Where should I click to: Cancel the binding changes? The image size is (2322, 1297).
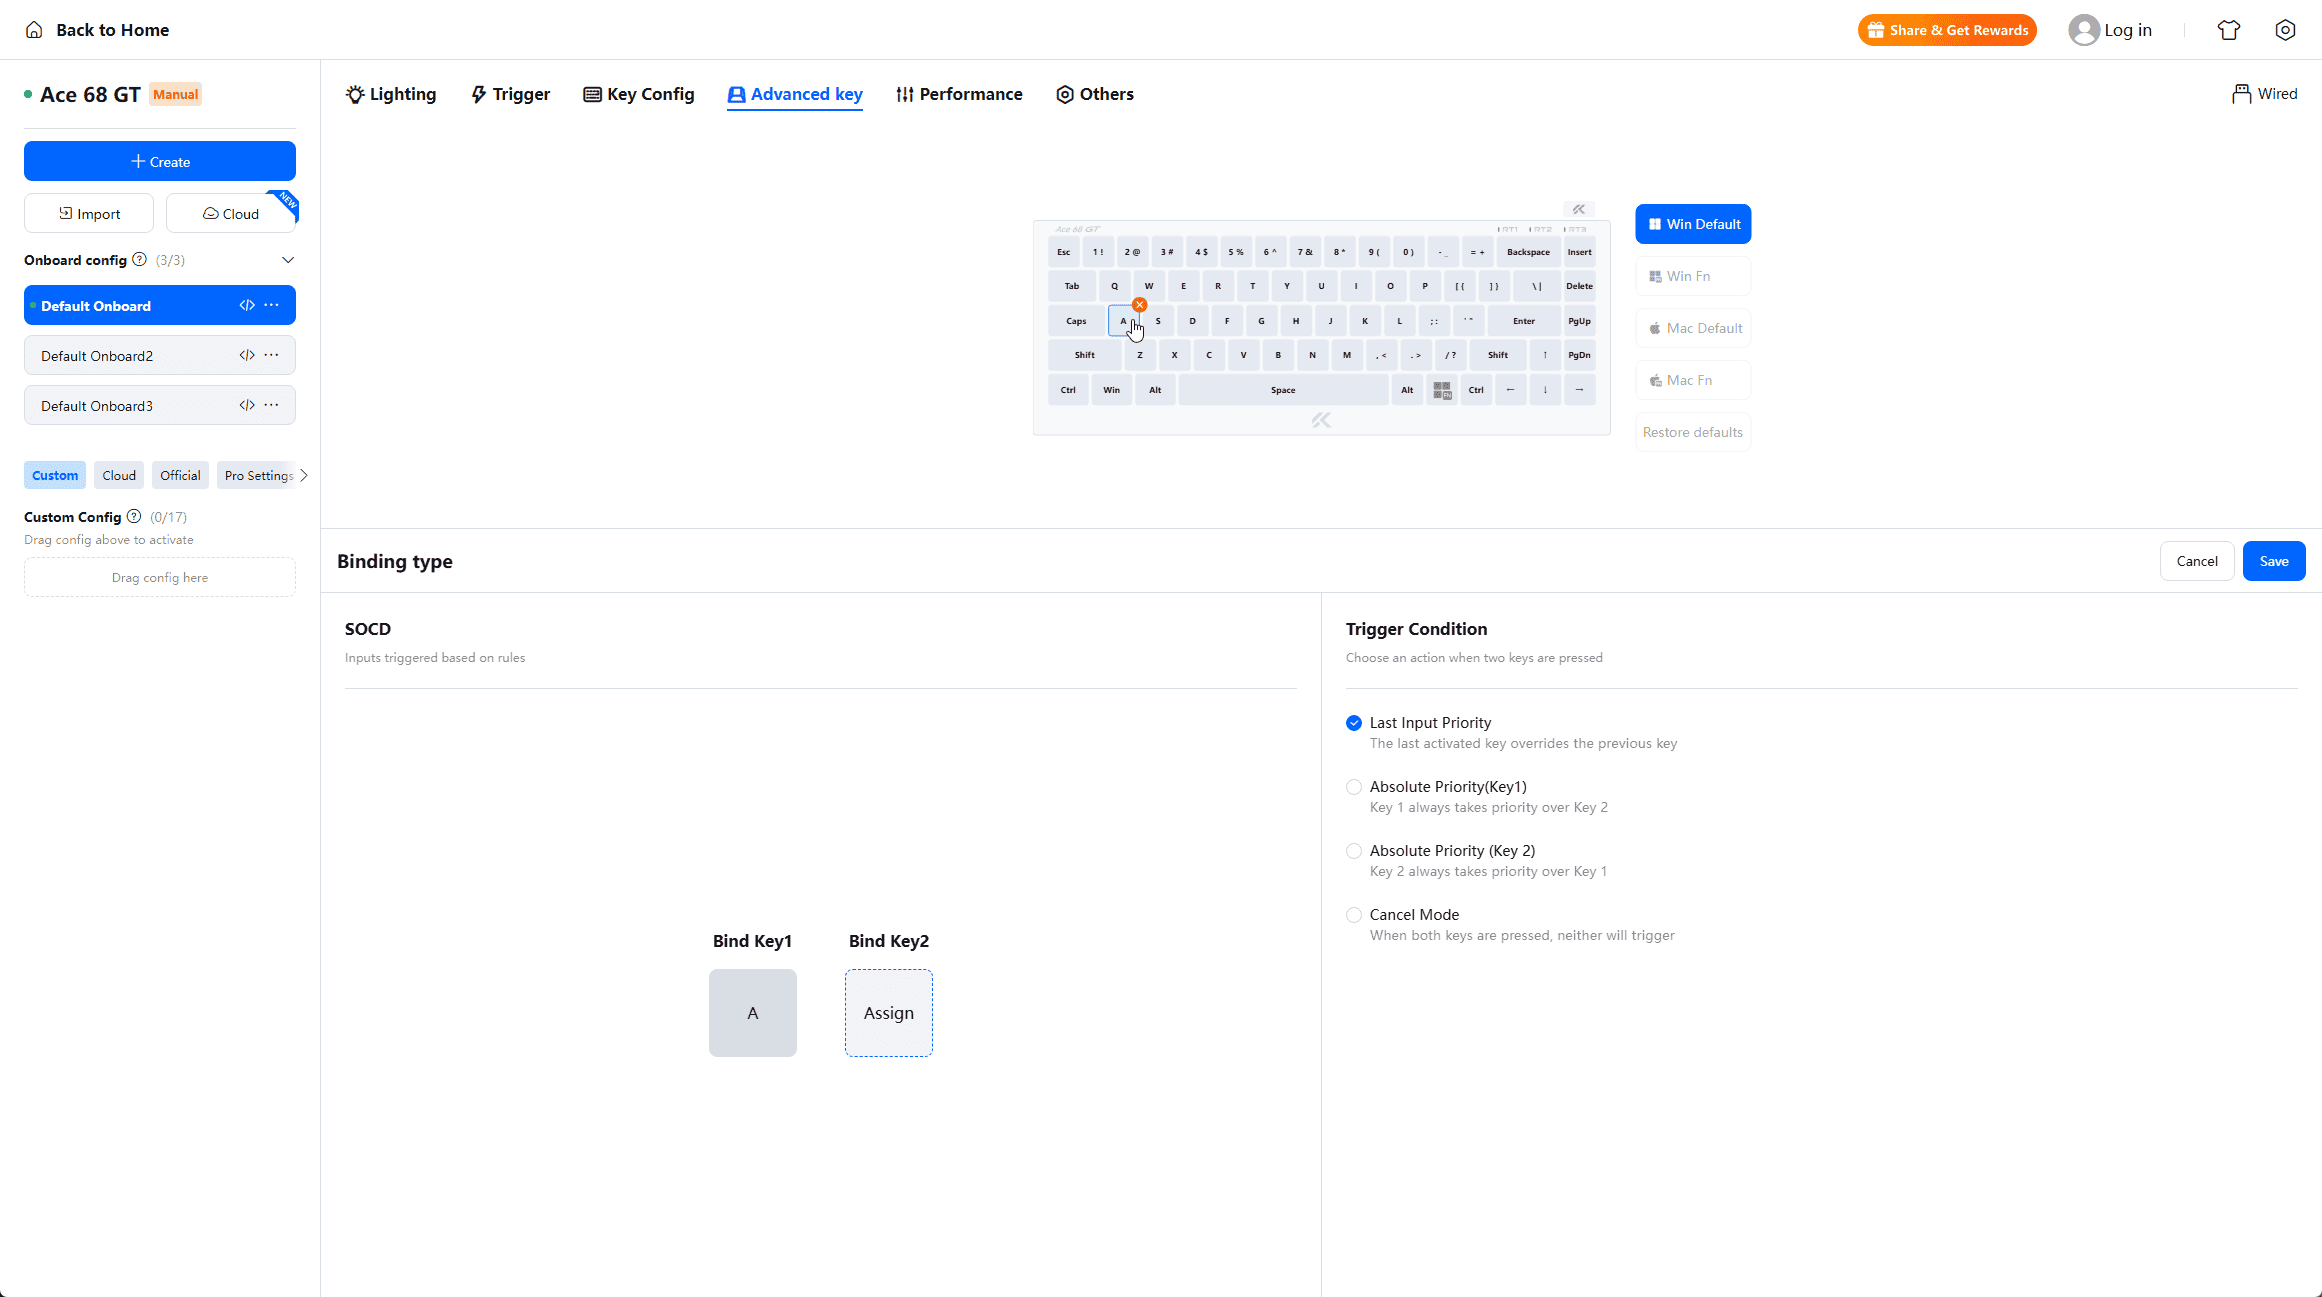(2197, 561)
